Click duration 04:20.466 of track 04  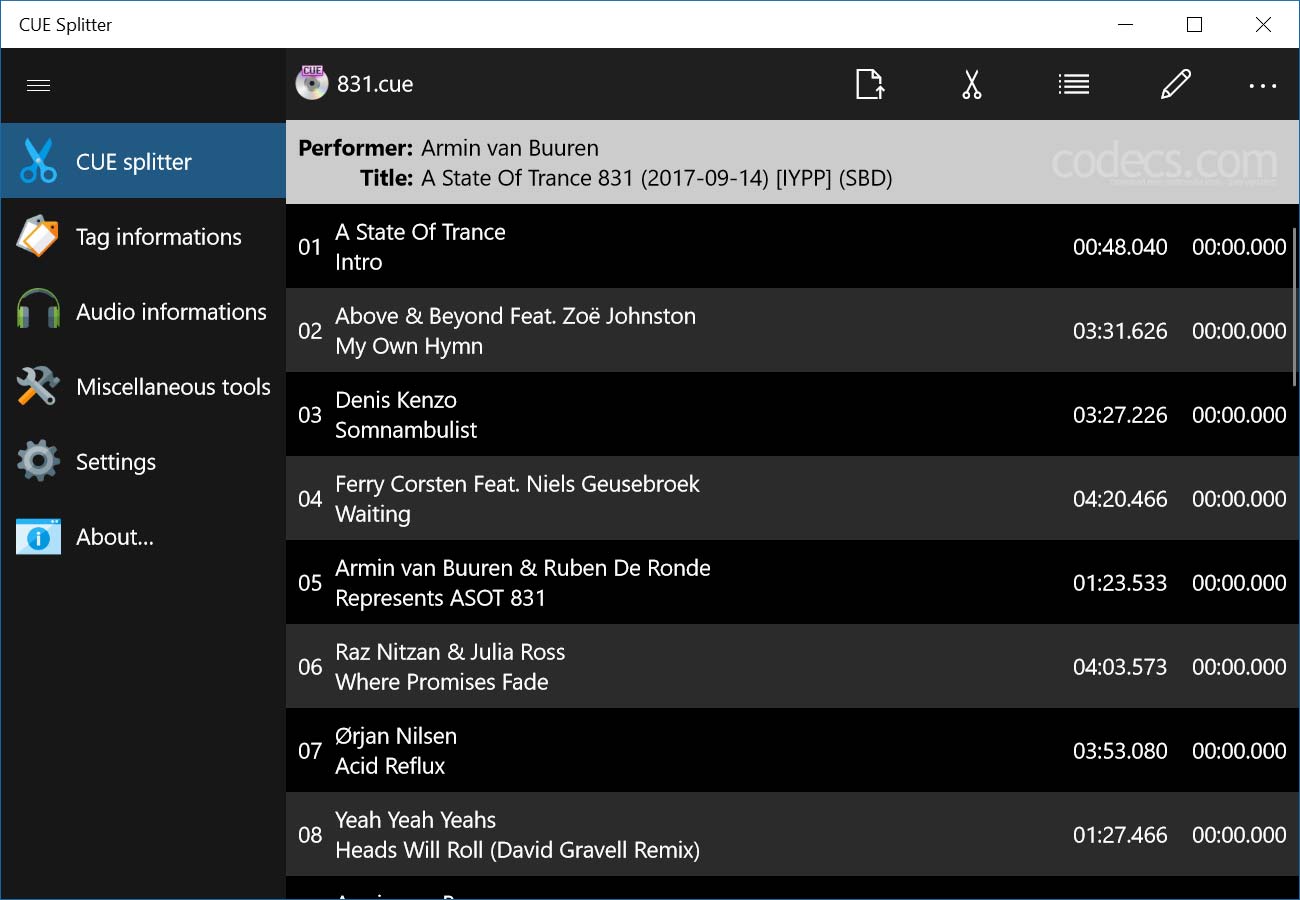(x=1120, y=499)
